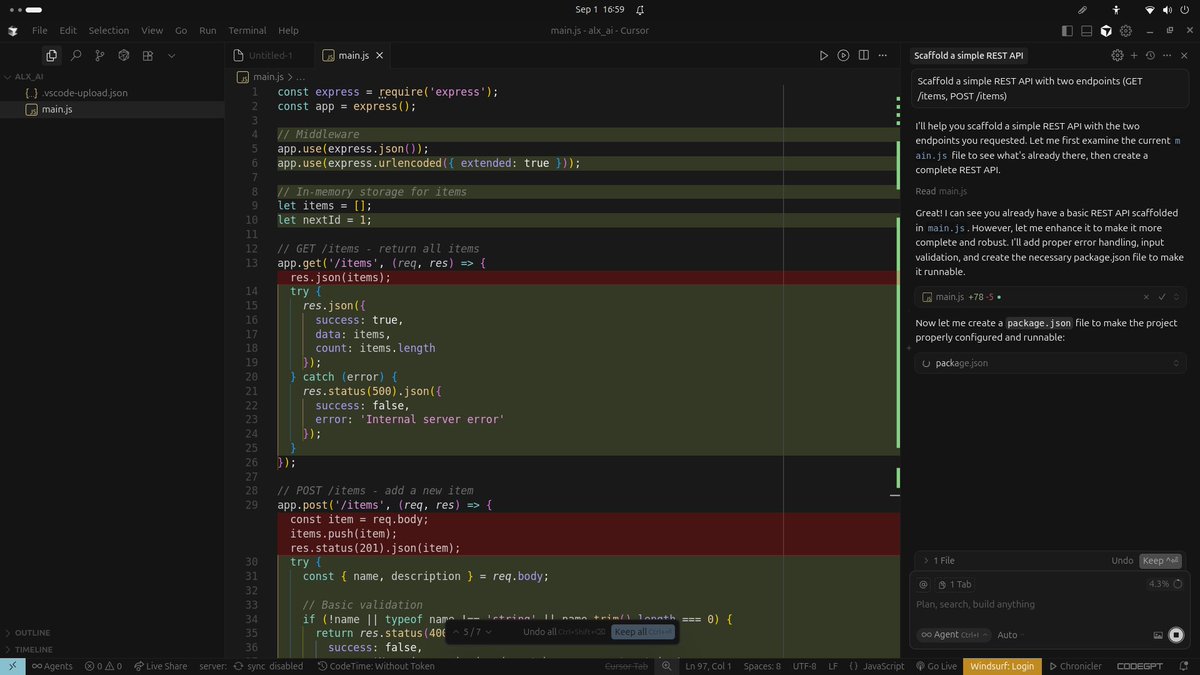This screenshot has width=1200, height=675.
Task: Go to previous change with up arrow
Action: click(456, 632)
